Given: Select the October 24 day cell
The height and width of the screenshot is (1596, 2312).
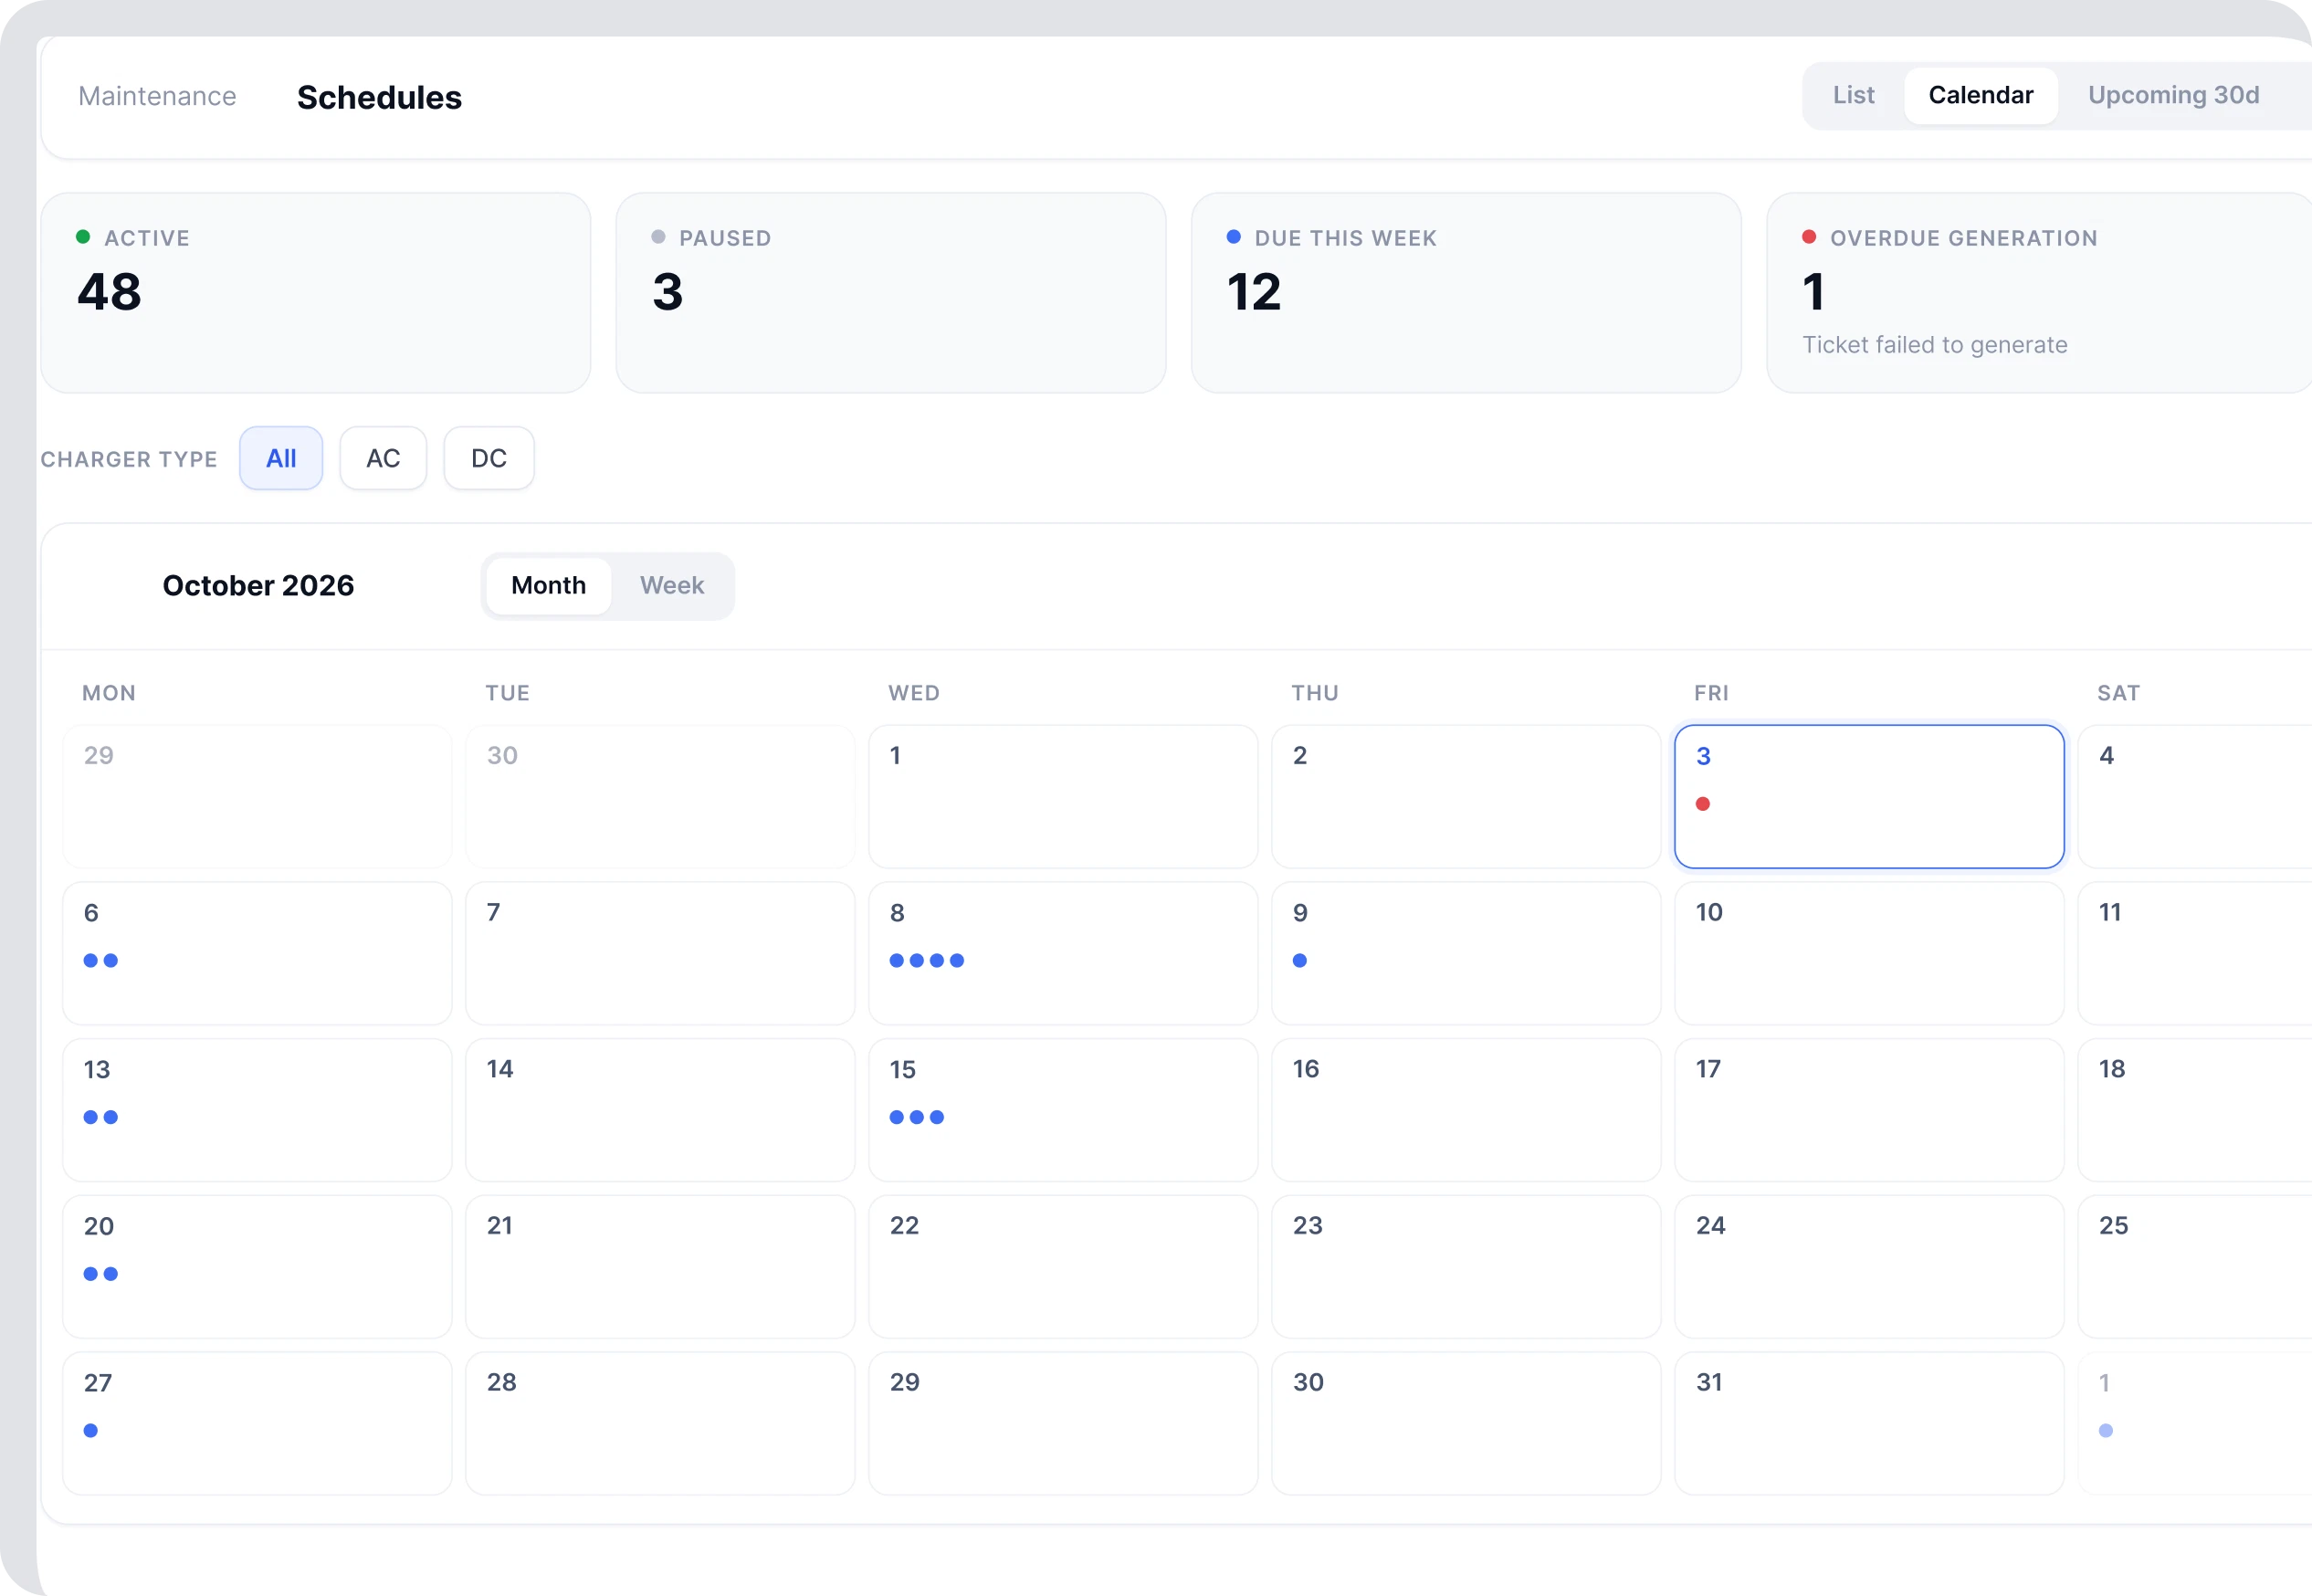Looking at the screenshot, I should (1869, 1267).
